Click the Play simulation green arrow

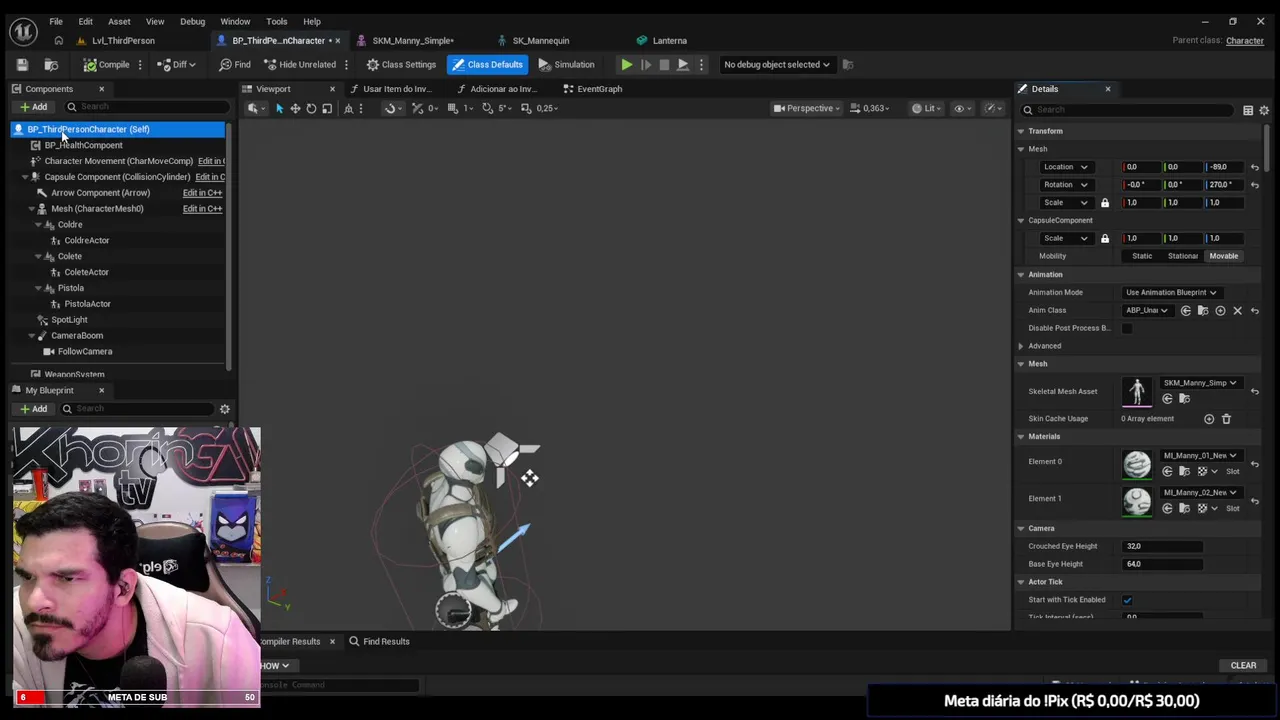point(626,65)
